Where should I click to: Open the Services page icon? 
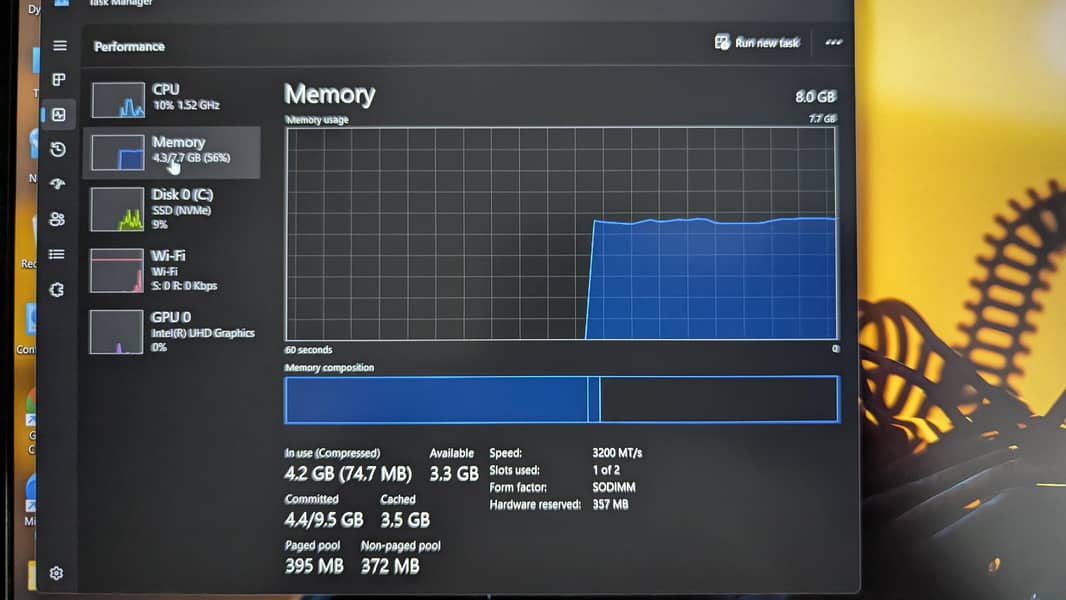point(57,289)
